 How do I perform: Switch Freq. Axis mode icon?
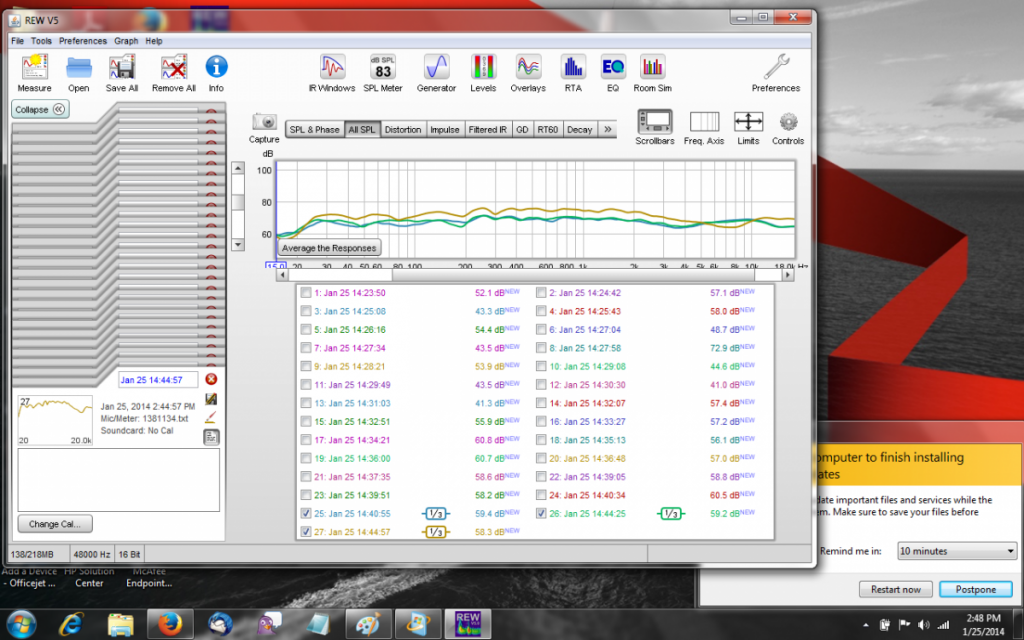[x=704, y=121]
